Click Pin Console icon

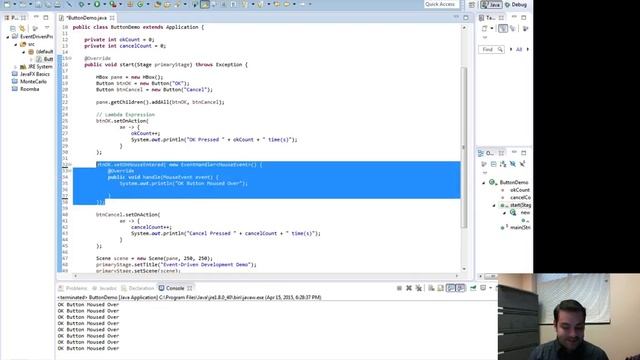point(473,288)
